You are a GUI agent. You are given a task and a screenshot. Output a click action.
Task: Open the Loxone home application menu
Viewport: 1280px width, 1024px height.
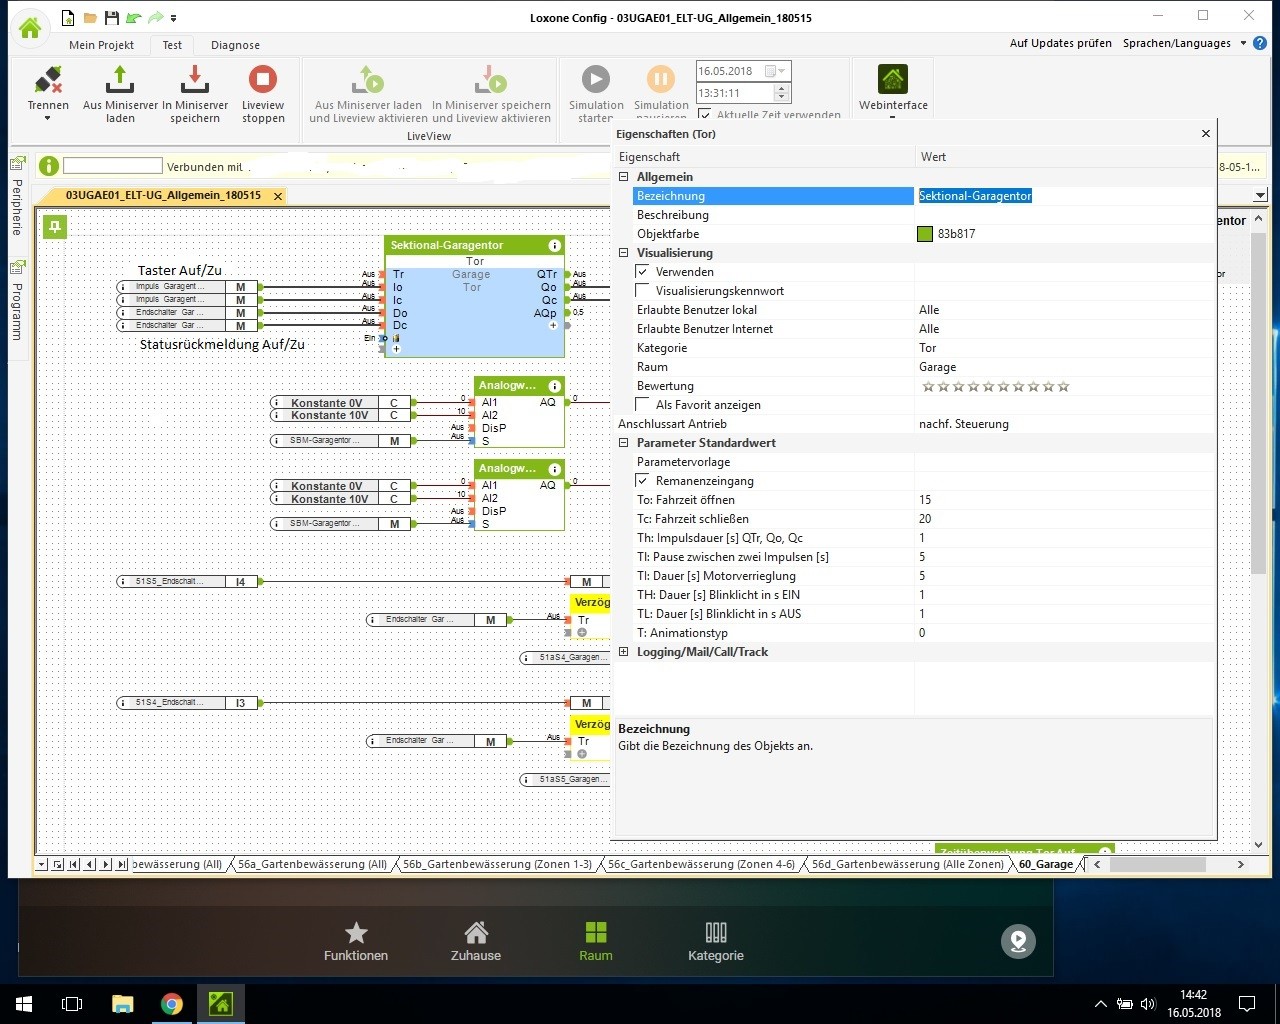click(30, 28)
